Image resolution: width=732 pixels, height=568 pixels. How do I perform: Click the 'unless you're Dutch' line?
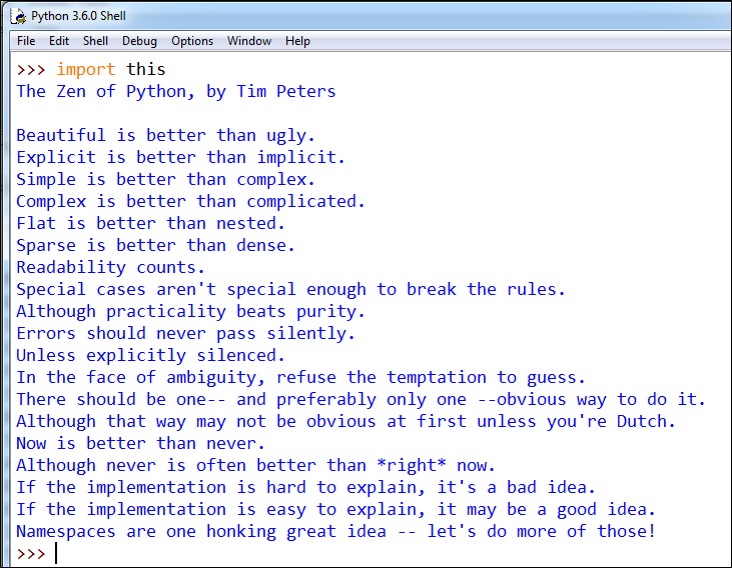point(346,422)
